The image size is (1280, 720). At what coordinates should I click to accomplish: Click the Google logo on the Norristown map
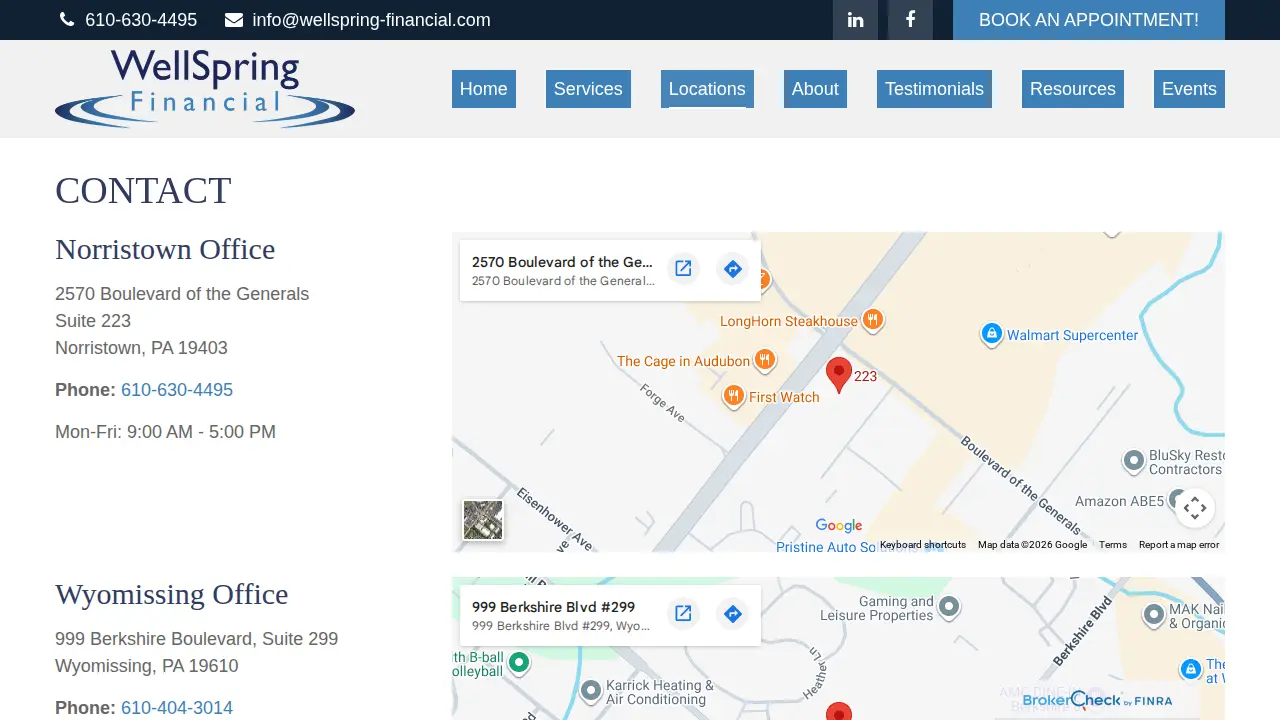coord(839,526)
